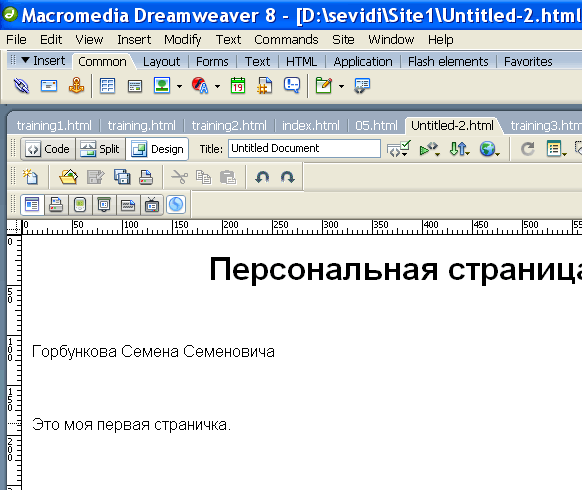This screenshot has width=582, height=490.
Task: Click the Title input field
Action: (304, 148)
